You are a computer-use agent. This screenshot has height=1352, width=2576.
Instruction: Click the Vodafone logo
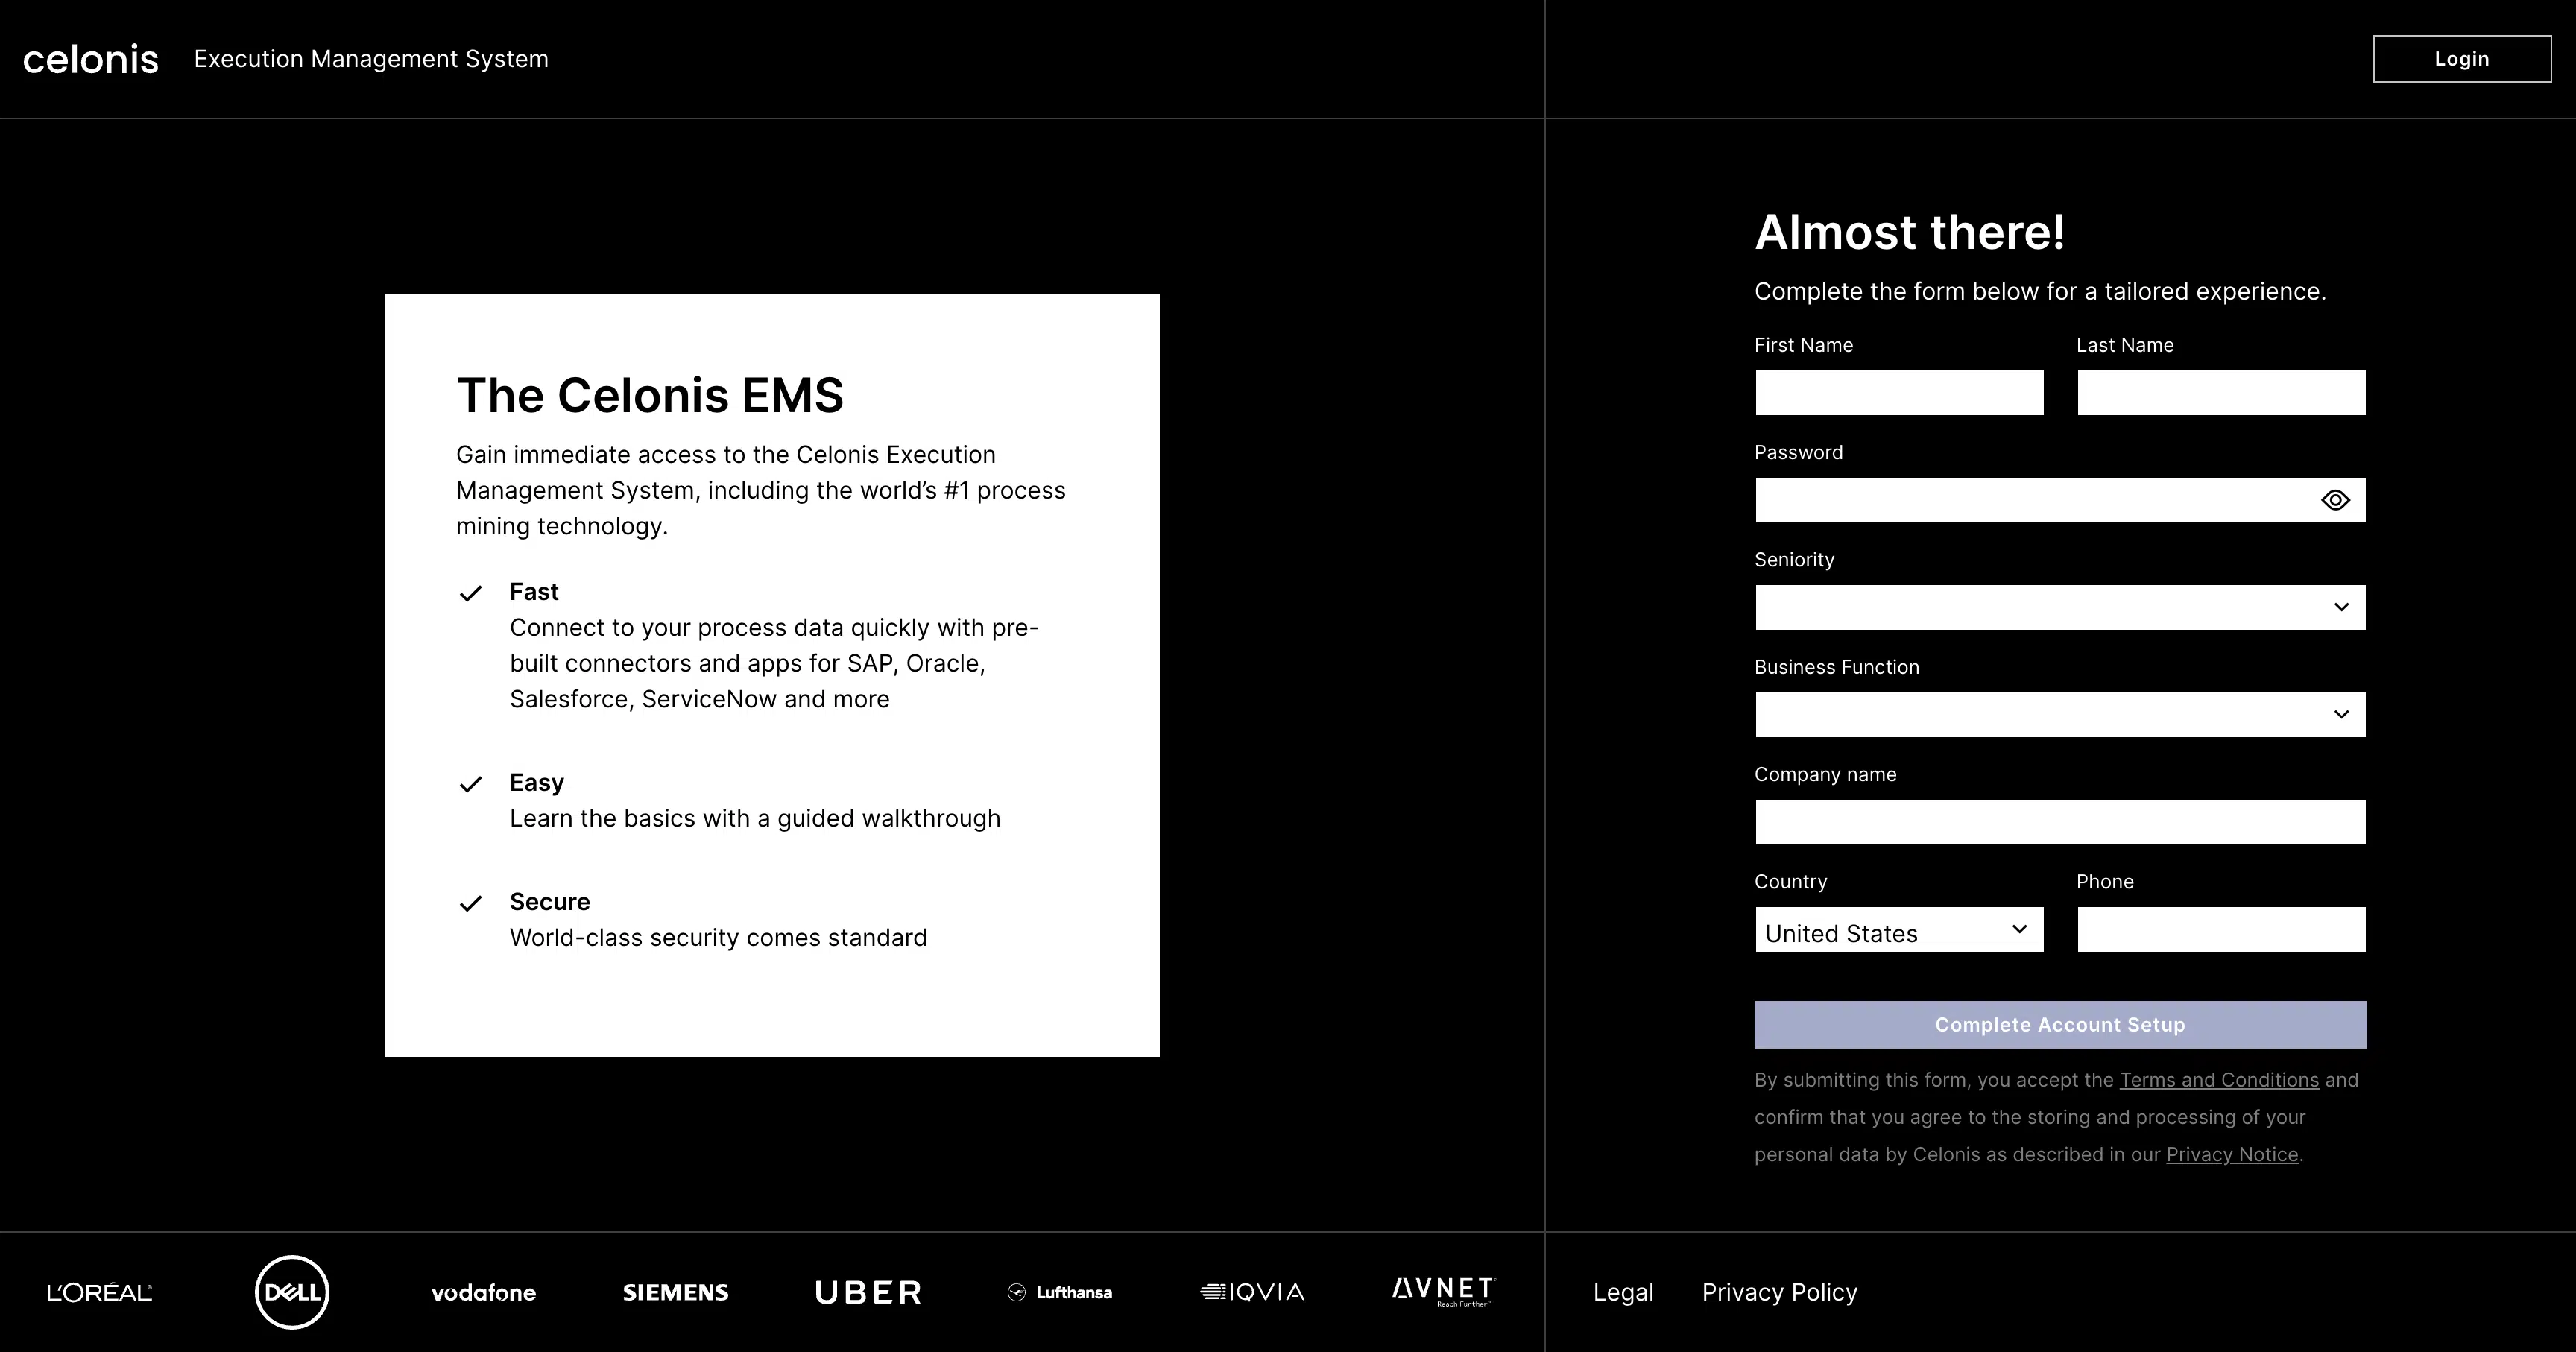point(484,1293)
